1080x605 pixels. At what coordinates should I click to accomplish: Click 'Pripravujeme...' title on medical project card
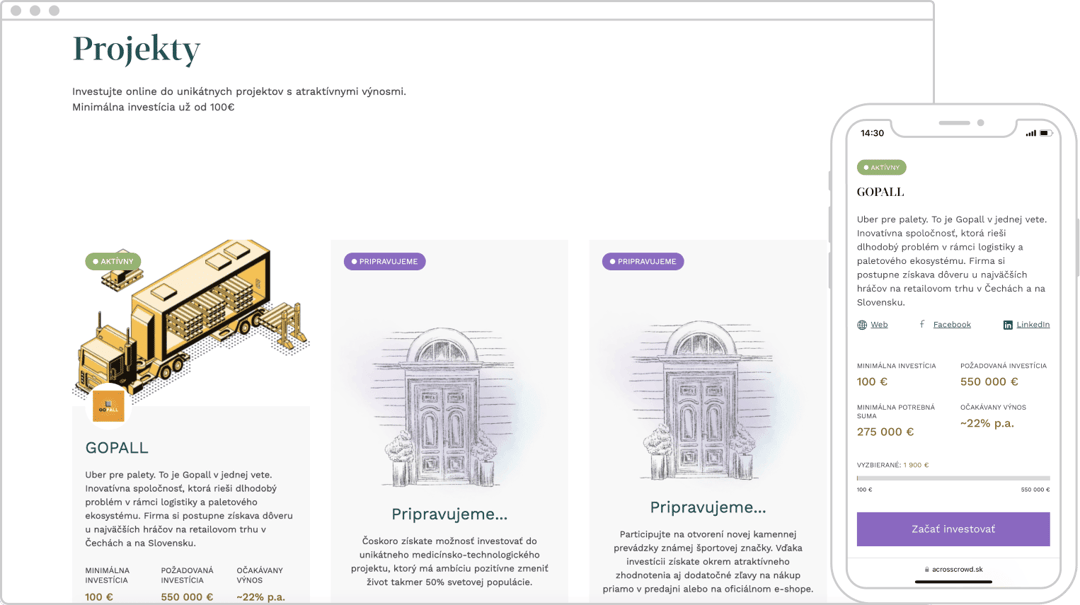point(449,514)
